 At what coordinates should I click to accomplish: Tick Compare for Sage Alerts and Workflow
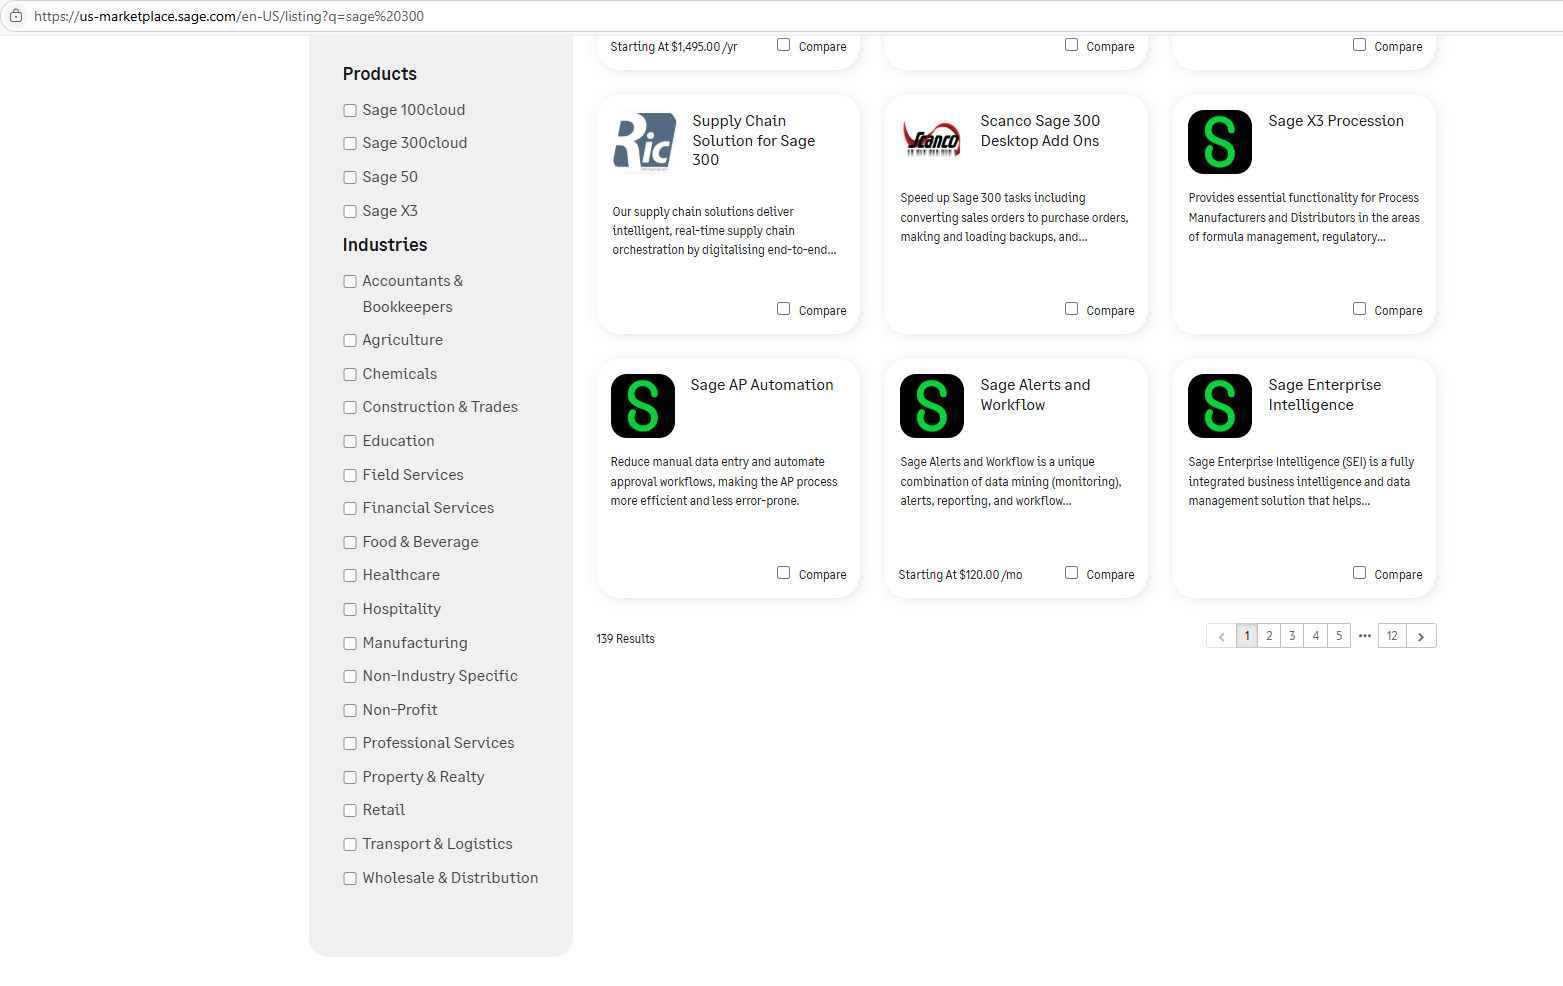coord(1072,573)
